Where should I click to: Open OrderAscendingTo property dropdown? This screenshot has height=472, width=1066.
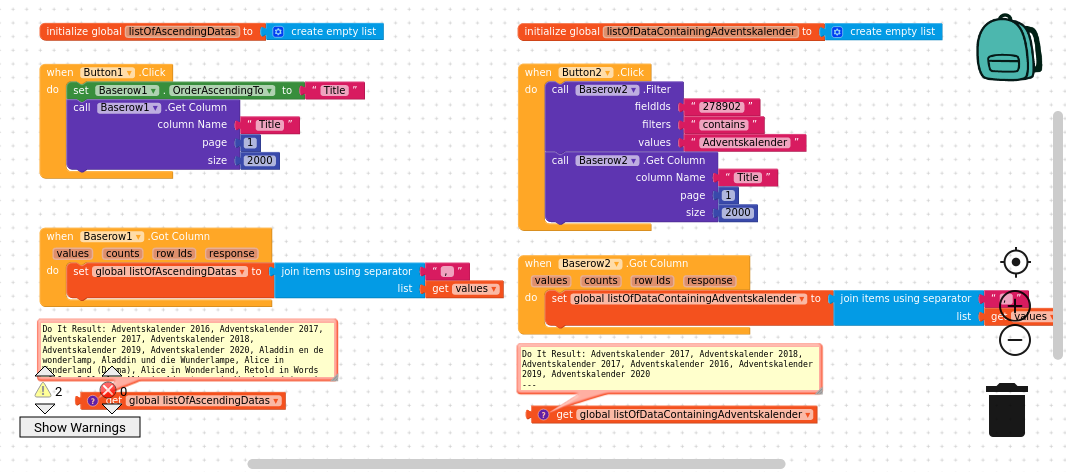(x=222, y=90)
